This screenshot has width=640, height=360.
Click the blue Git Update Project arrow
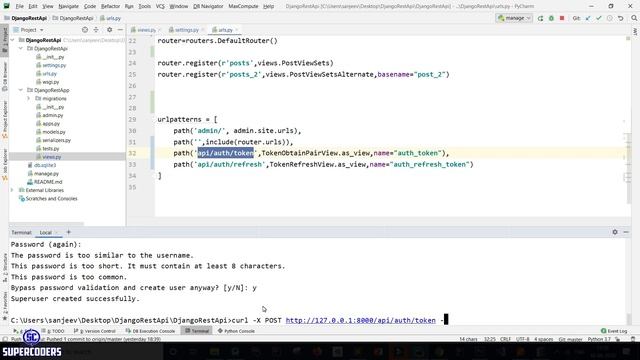[x=588, y=18]
